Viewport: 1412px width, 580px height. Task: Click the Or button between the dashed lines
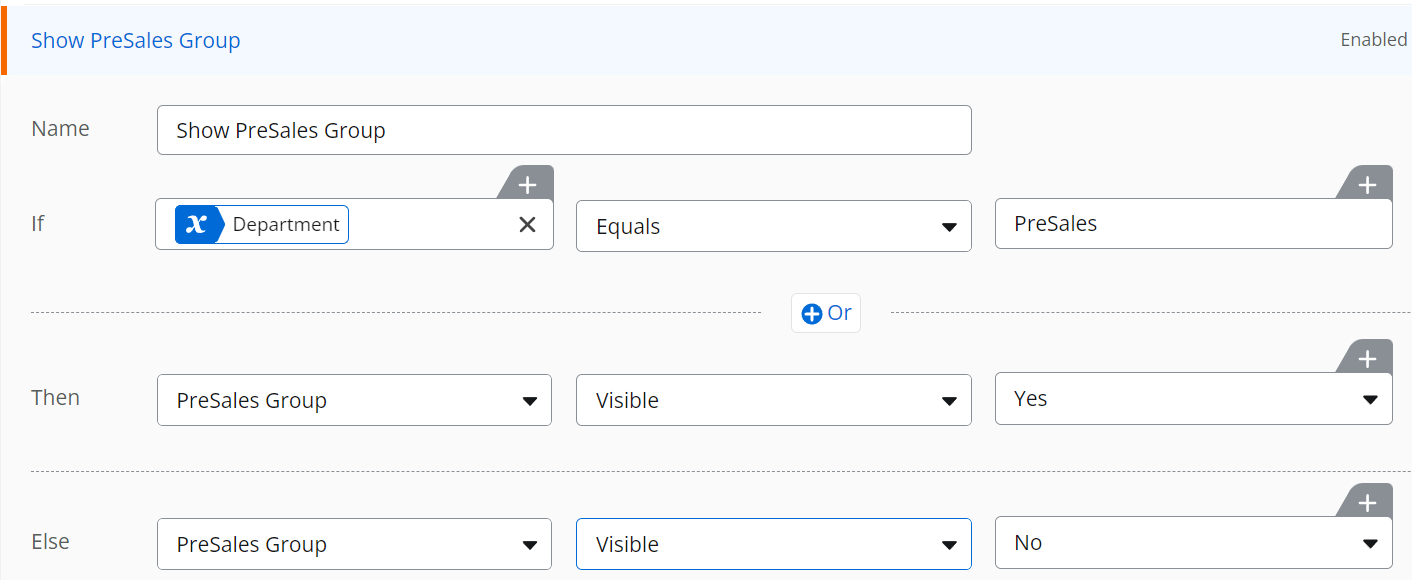826,313
